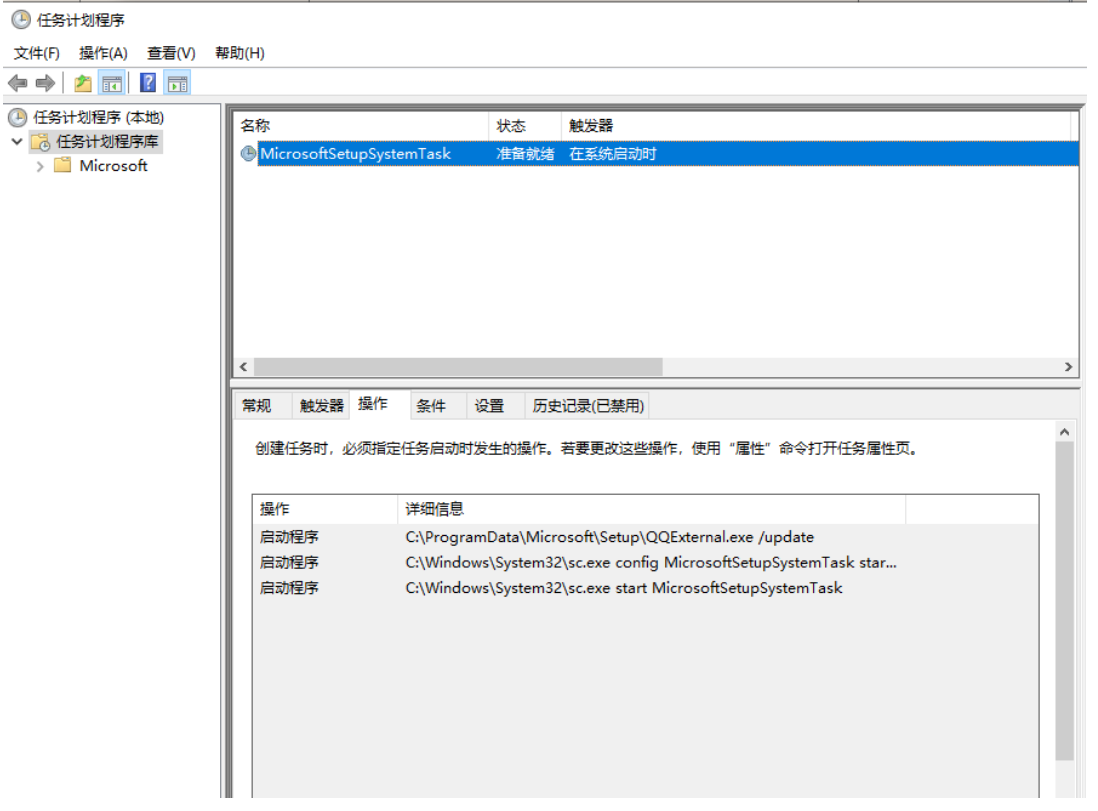Click the 状态 column header
Viewport: 1098px width, 811px height.
pos(524,125)
